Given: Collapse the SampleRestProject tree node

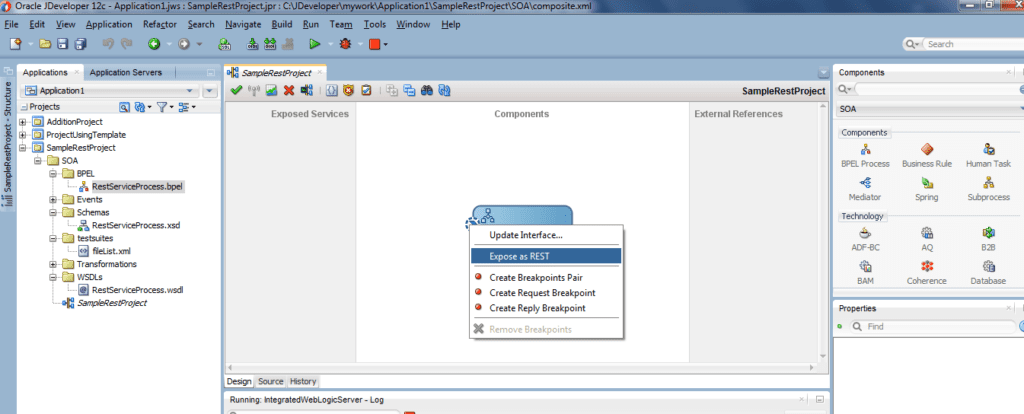Looking at the screenshot, I should tap(24, 148).
